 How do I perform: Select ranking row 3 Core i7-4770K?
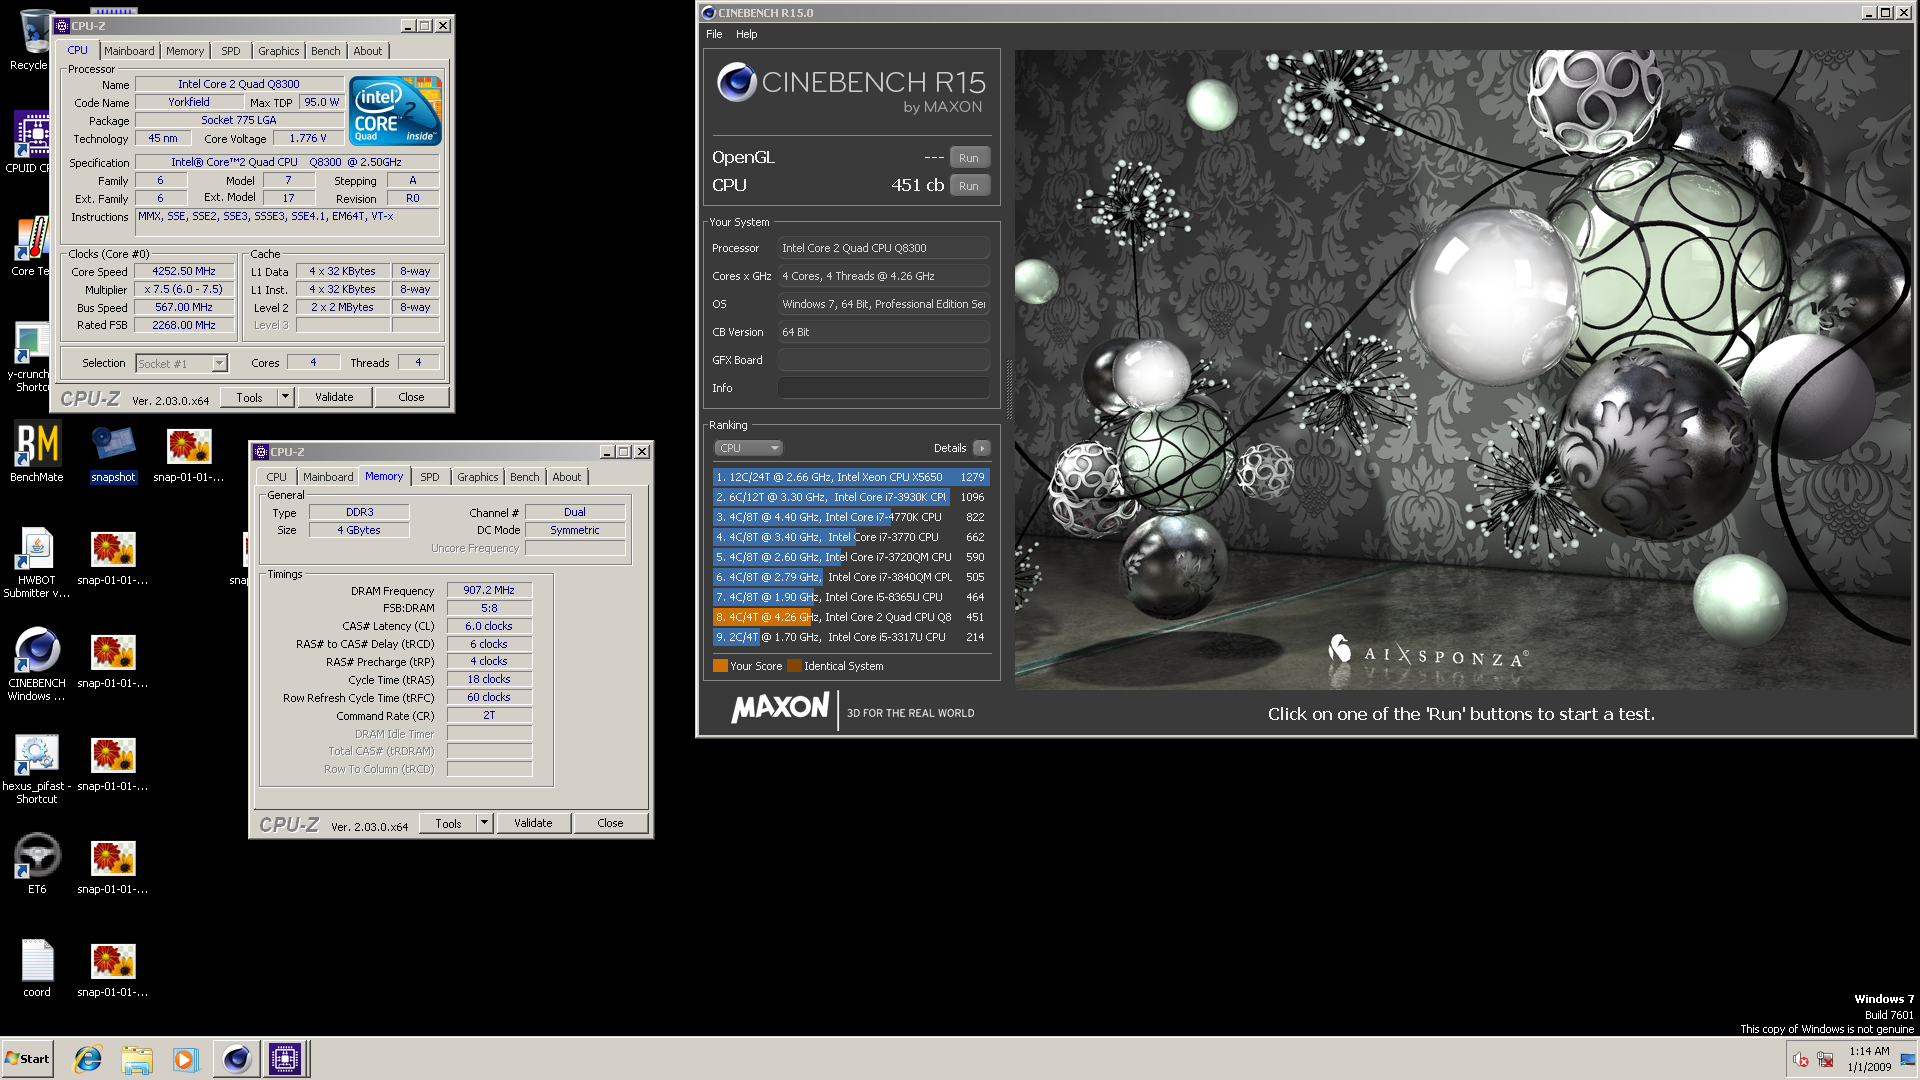[x=851, y=517]
